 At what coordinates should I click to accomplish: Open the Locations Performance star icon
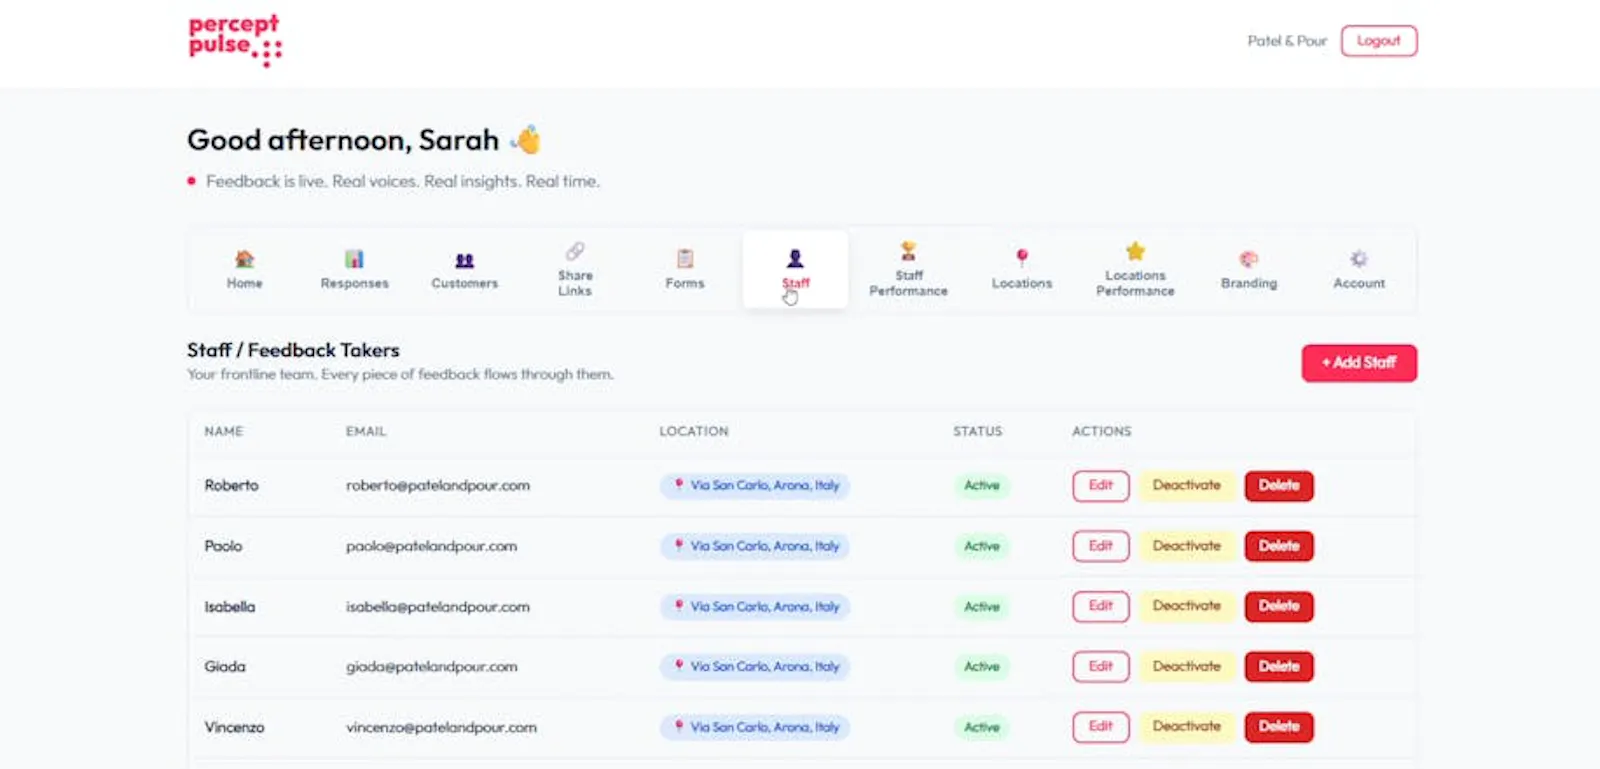[1135, 251]
